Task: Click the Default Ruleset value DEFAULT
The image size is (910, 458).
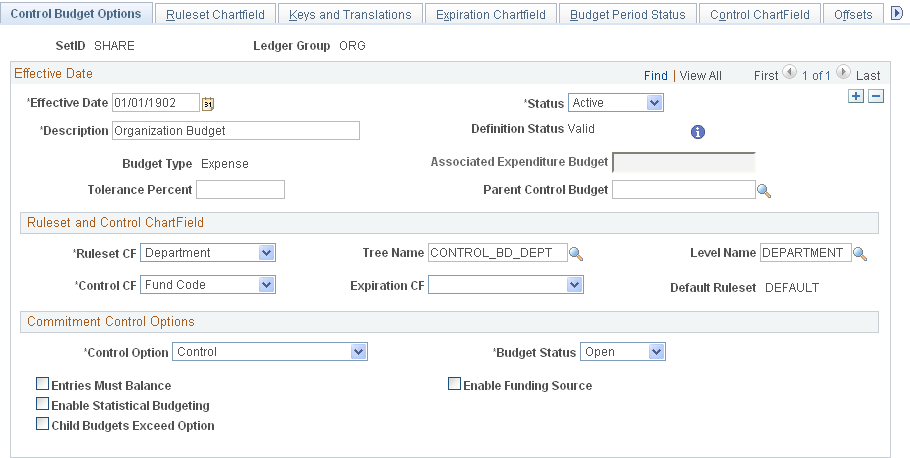Action: (x=792, y=287)
